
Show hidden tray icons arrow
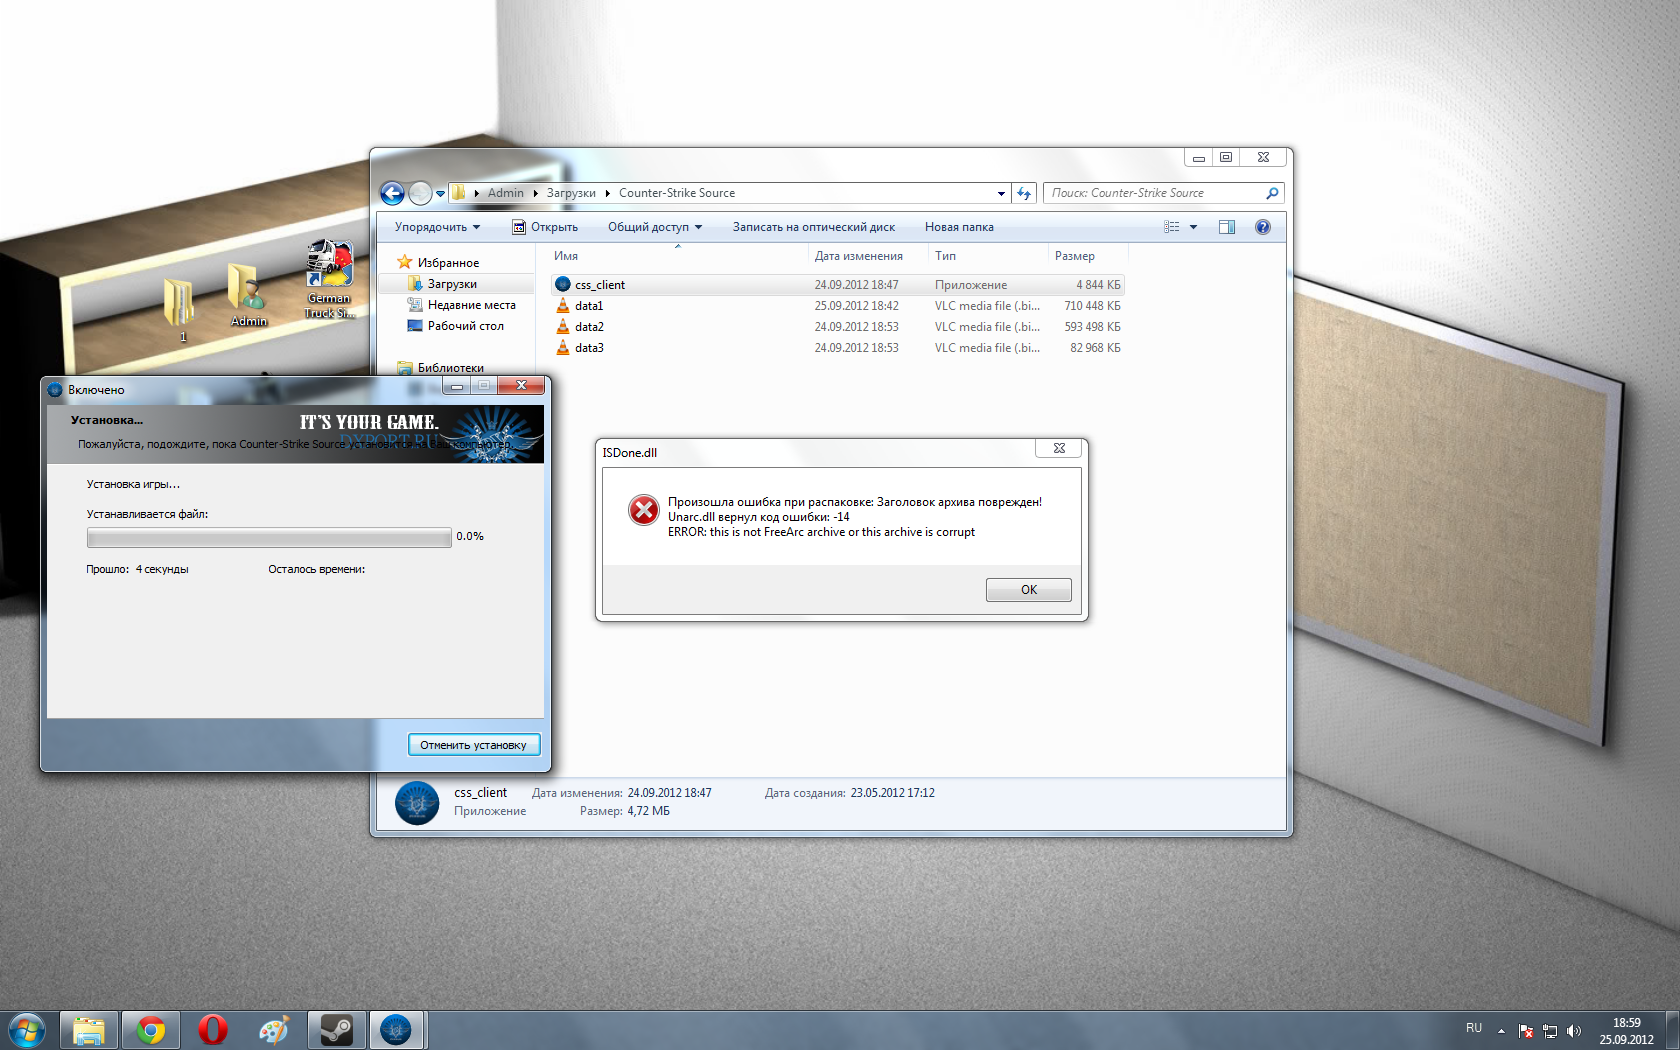tap(1501, 1031)
